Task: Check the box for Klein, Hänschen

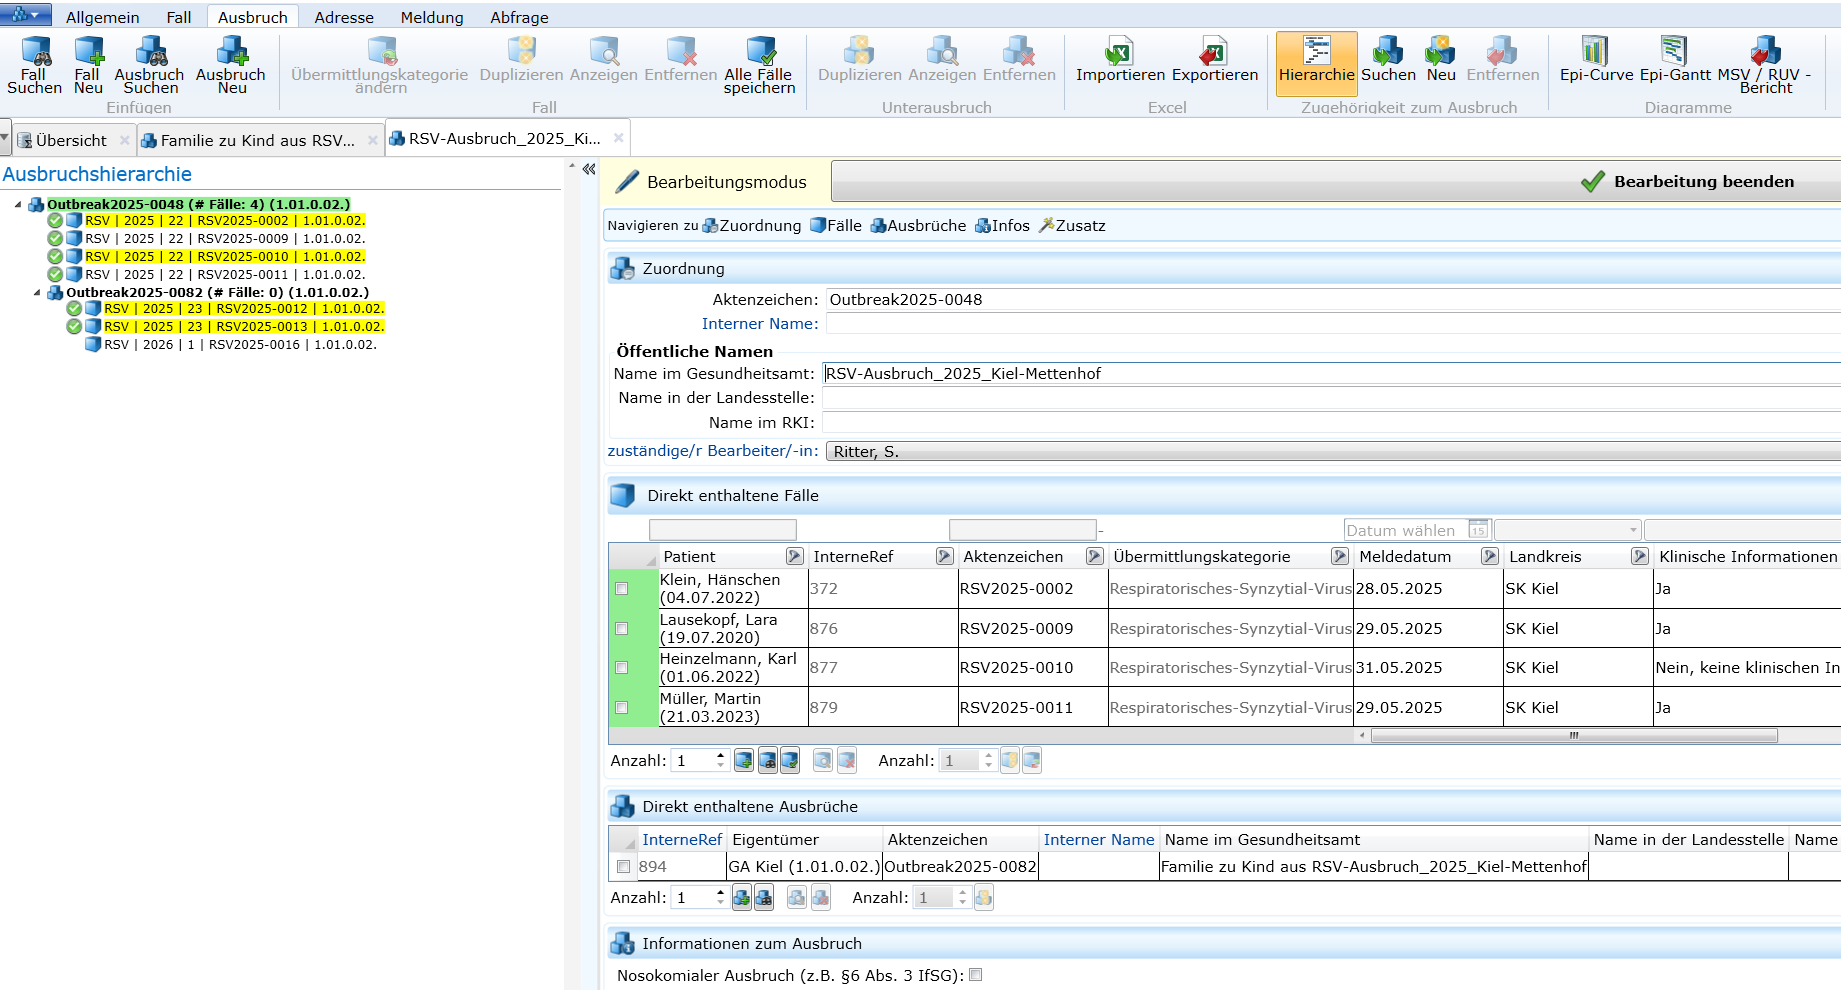Action: coord(622,589)
